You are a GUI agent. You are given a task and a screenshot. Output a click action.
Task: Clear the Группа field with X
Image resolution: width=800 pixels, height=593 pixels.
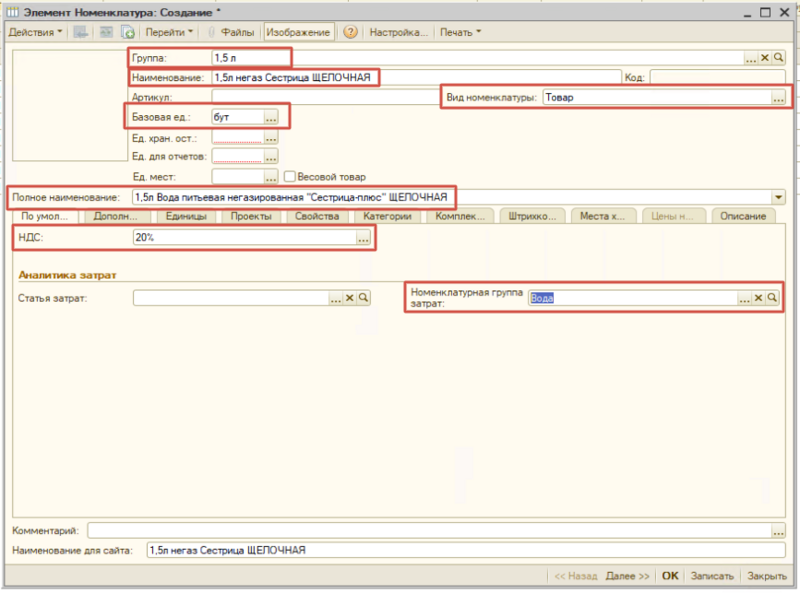click(x=764, y=58)
